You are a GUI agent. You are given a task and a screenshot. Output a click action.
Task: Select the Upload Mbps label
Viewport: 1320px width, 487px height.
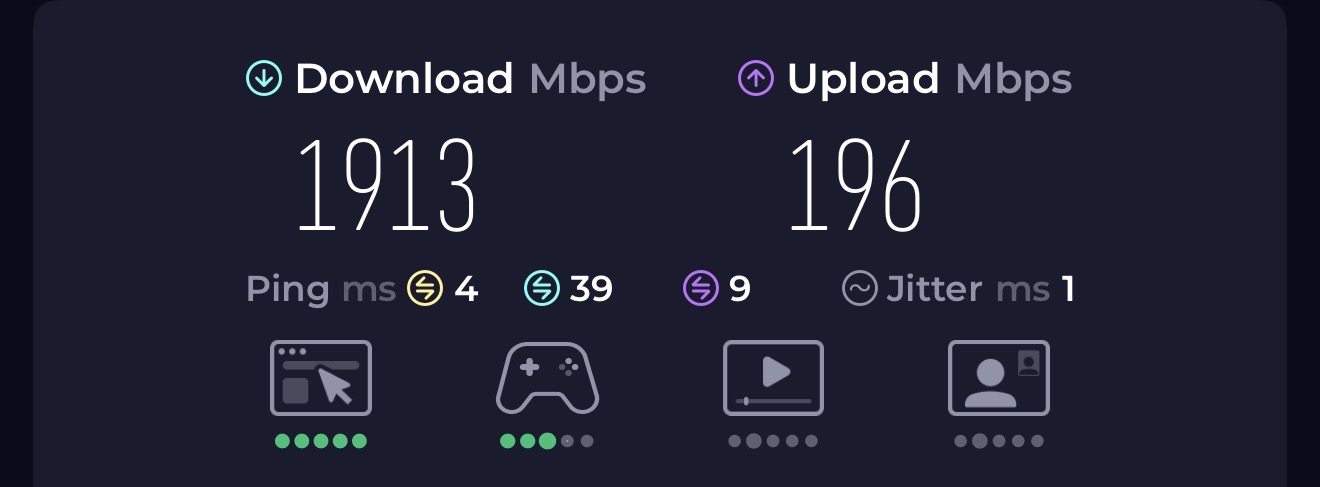(929, 79)
